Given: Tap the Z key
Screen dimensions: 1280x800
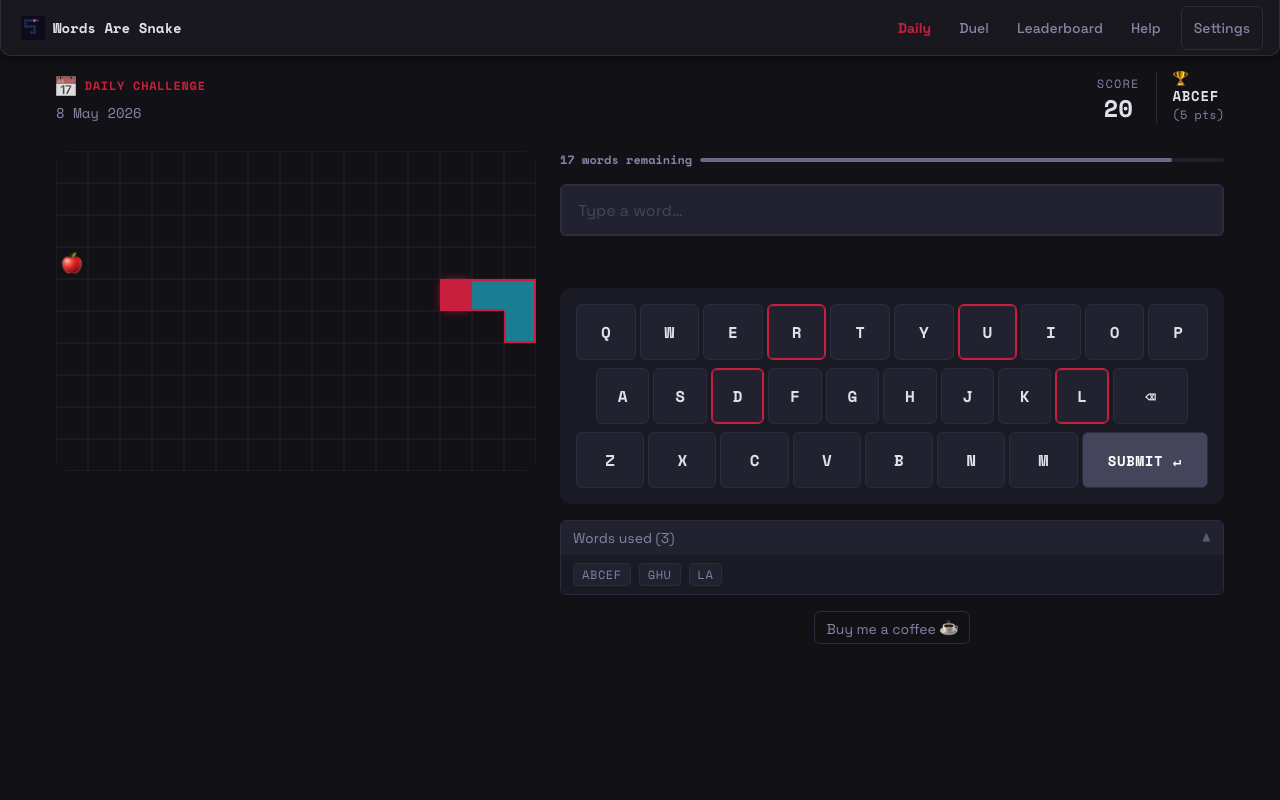Looking at the screenshot, I should tap(610, 460).
